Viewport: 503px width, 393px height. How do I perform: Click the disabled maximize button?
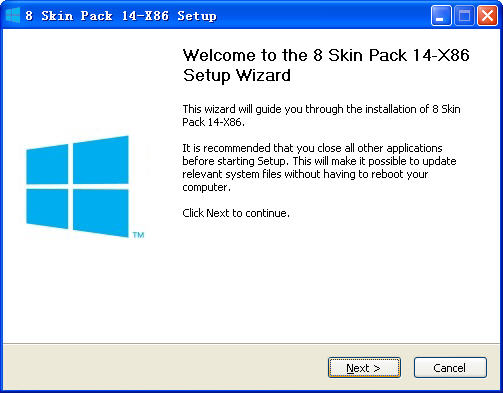464,16
